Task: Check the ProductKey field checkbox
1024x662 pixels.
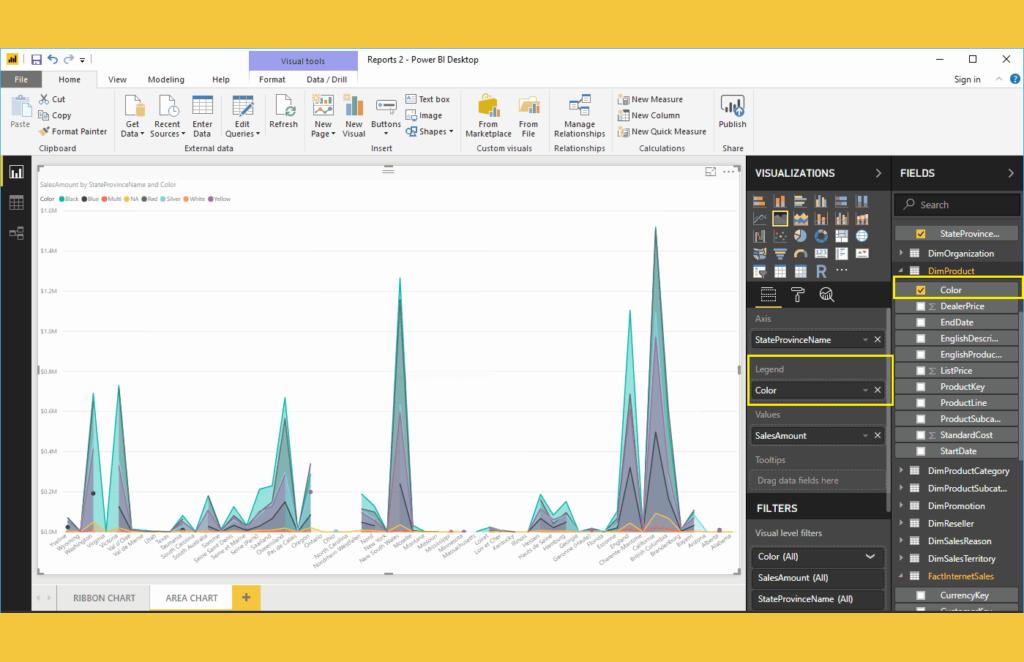Action: [921, 386]
